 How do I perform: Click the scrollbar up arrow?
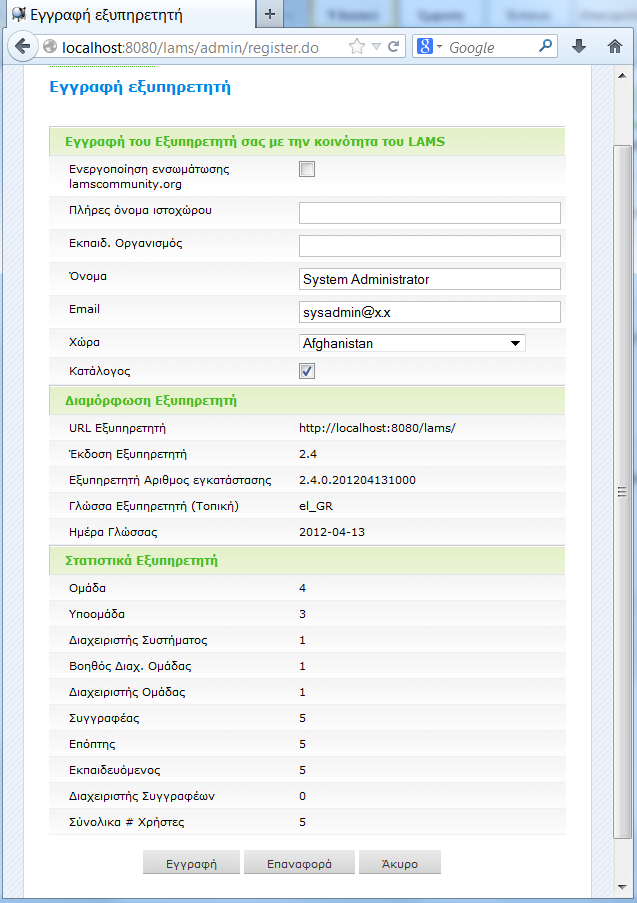tap(622, 76)
